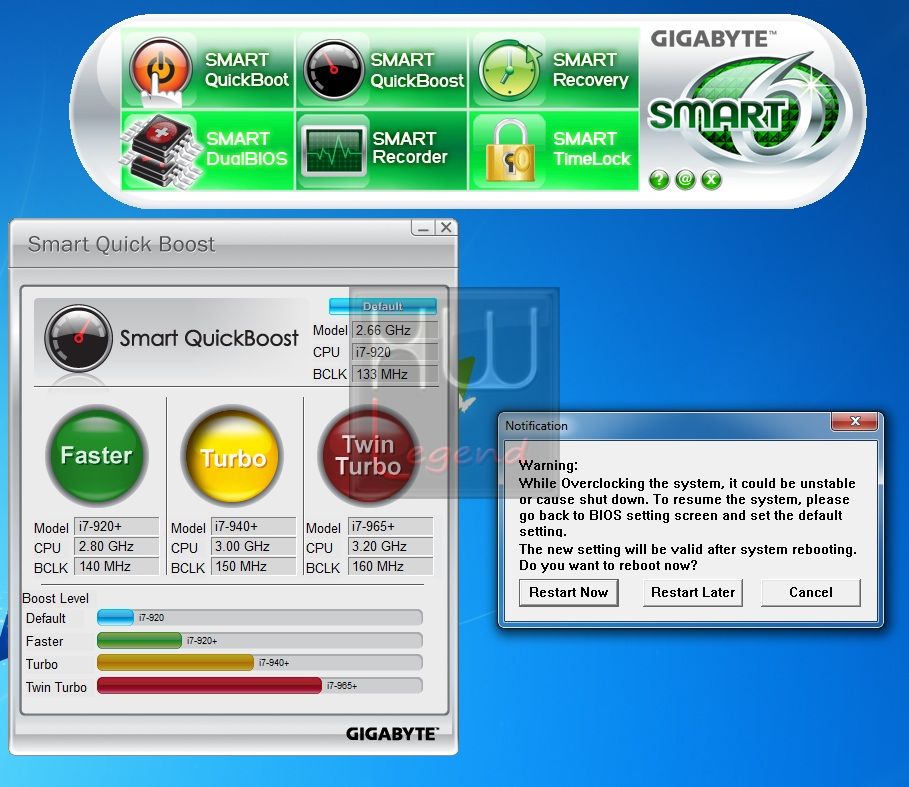Click the Faster Model field showing i7-920+

coord(117,526)
